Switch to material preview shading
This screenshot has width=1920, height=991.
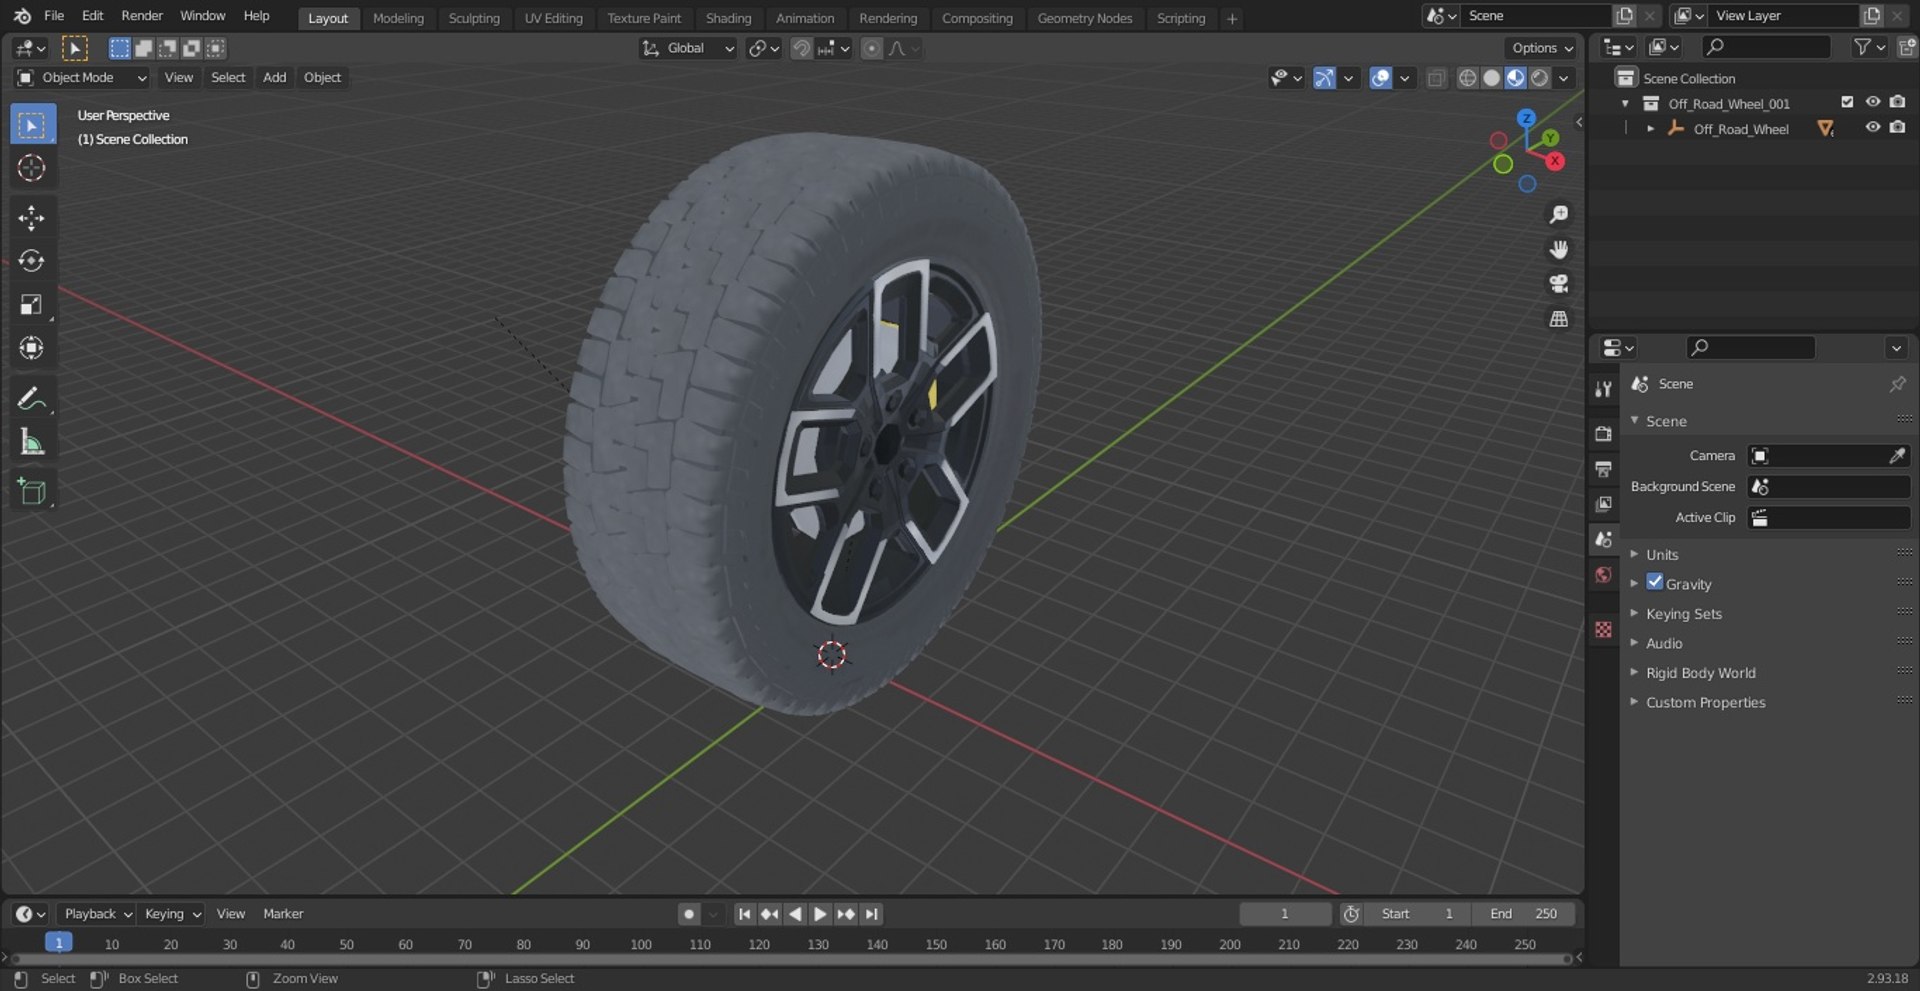point(1516,78)
